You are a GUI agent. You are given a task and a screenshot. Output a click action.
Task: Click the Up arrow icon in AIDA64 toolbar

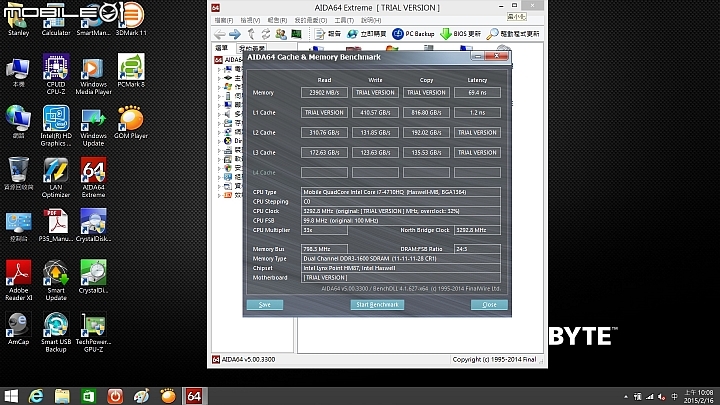pyautogui.click(x=251, y=34)
